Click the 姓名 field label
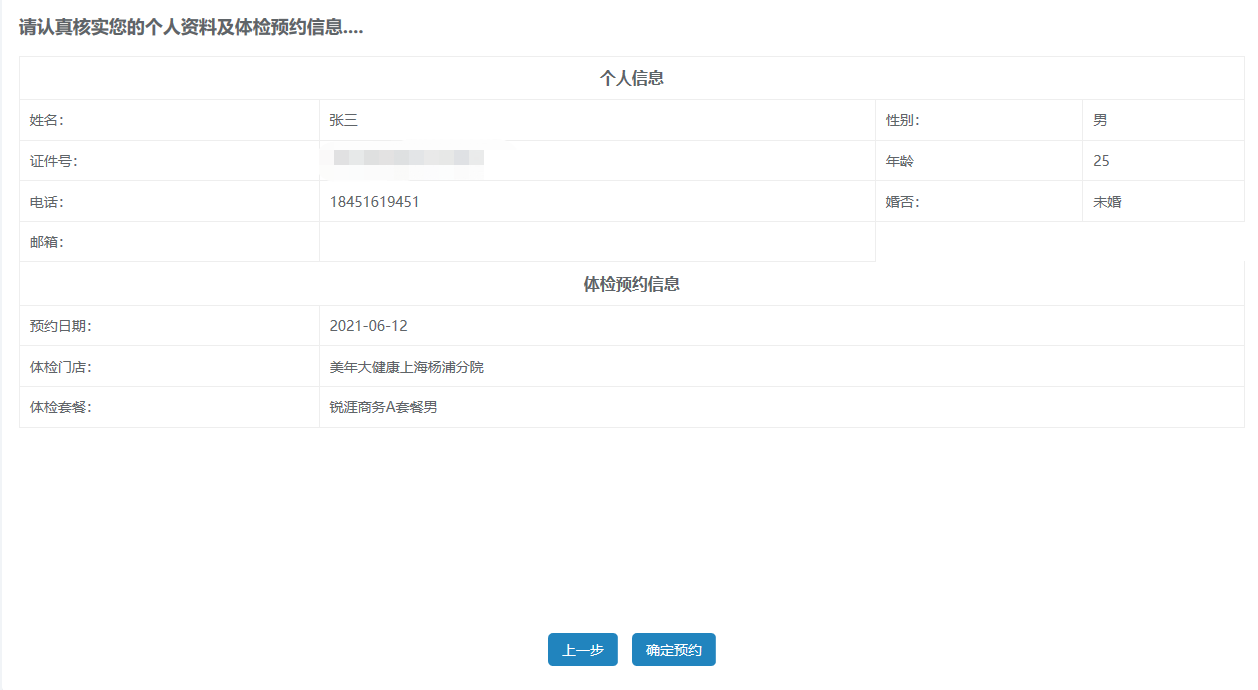The height and width of the screenshot is (690, 1258). click(46, 120)
